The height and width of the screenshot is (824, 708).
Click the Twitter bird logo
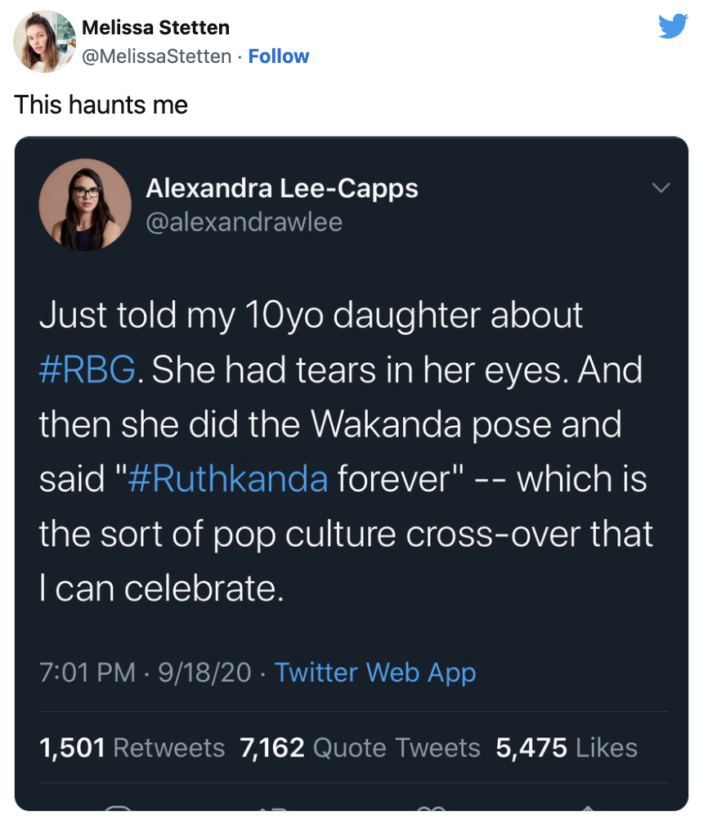[x=674, y=26]
